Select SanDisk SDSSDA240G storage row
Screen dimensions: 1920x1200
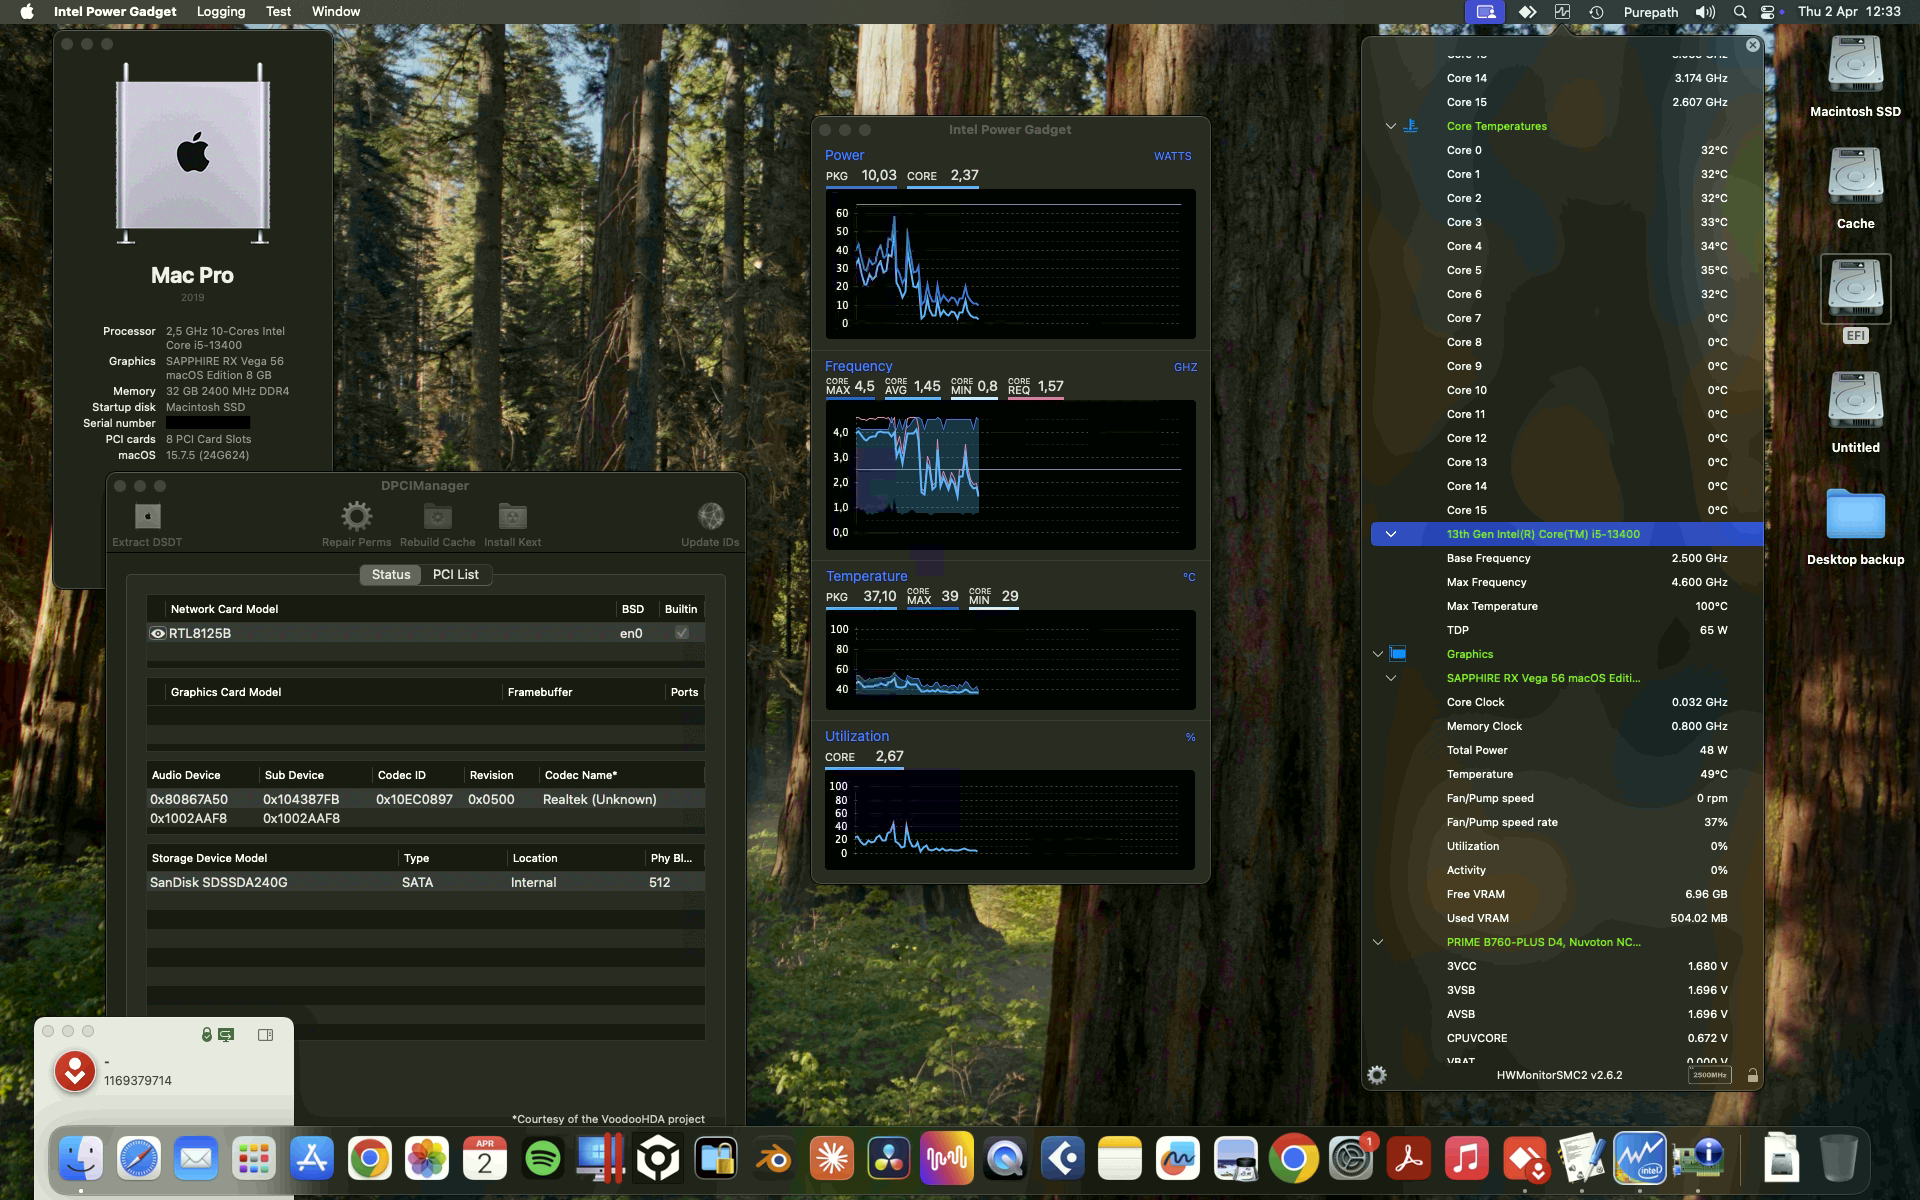426,882
